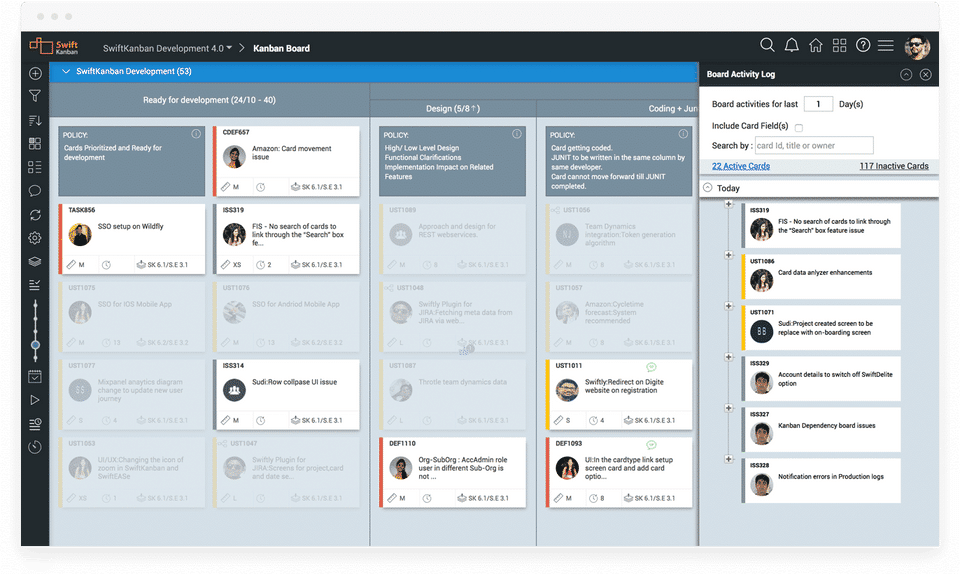Open settings gear in left sidebar
Viewport: 960px width, 574px height.
click(35, 238)
